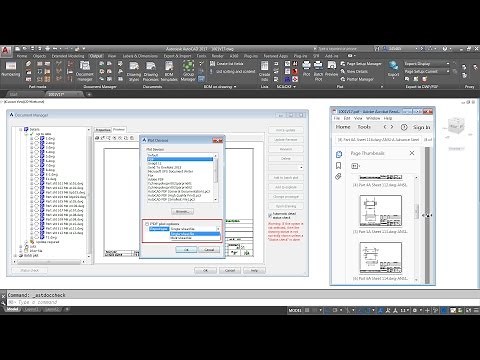The image size is (480, 360).
Task: Open Bookmarks panel icon in Acrobat
Action: coord(339,166)
